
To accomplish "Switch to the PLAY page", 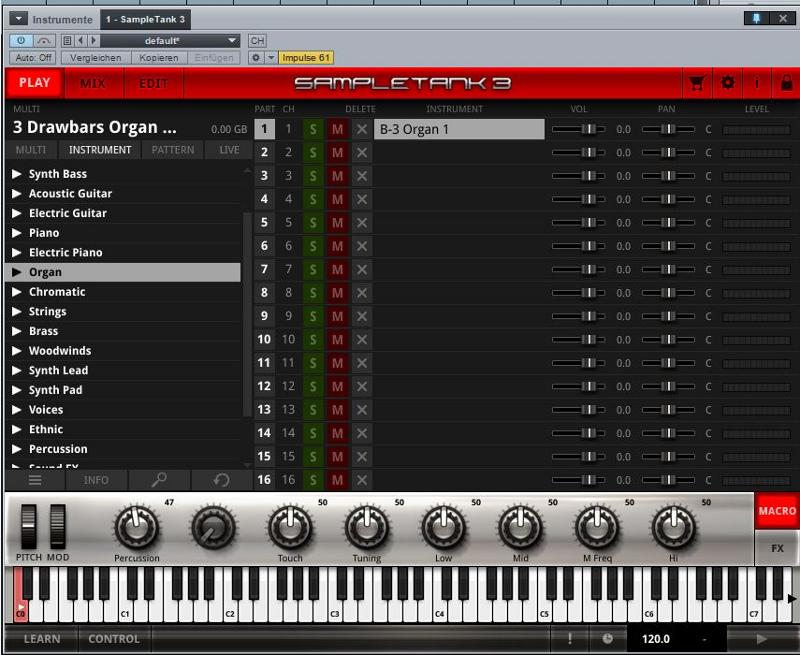I will (x=35, y=83).
